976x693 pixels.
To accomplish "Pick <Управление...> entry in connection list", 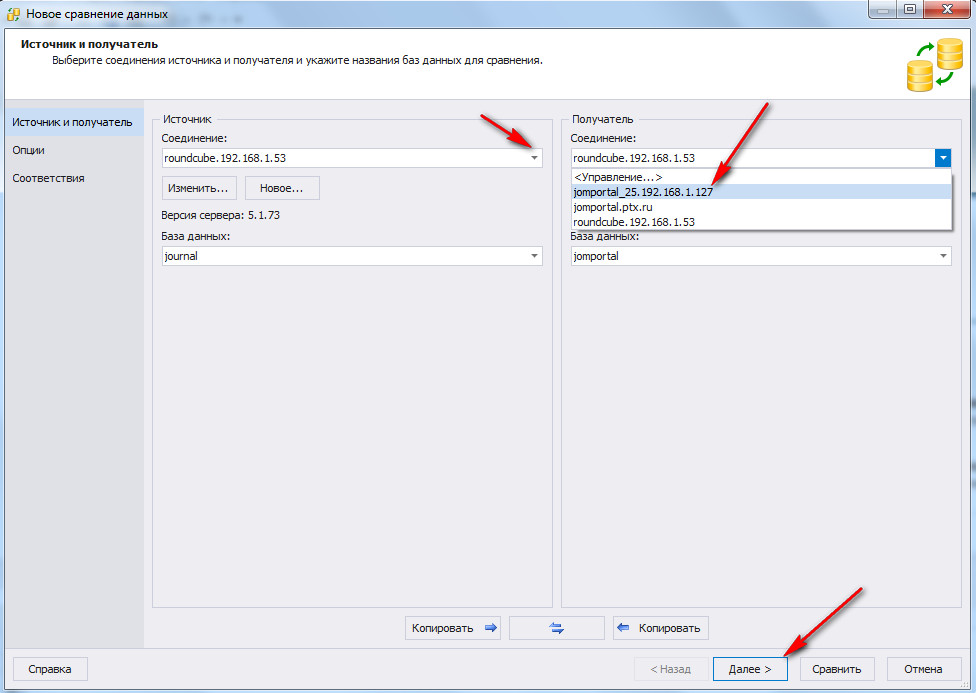I will pyautogui.click(x=617, y=177).
